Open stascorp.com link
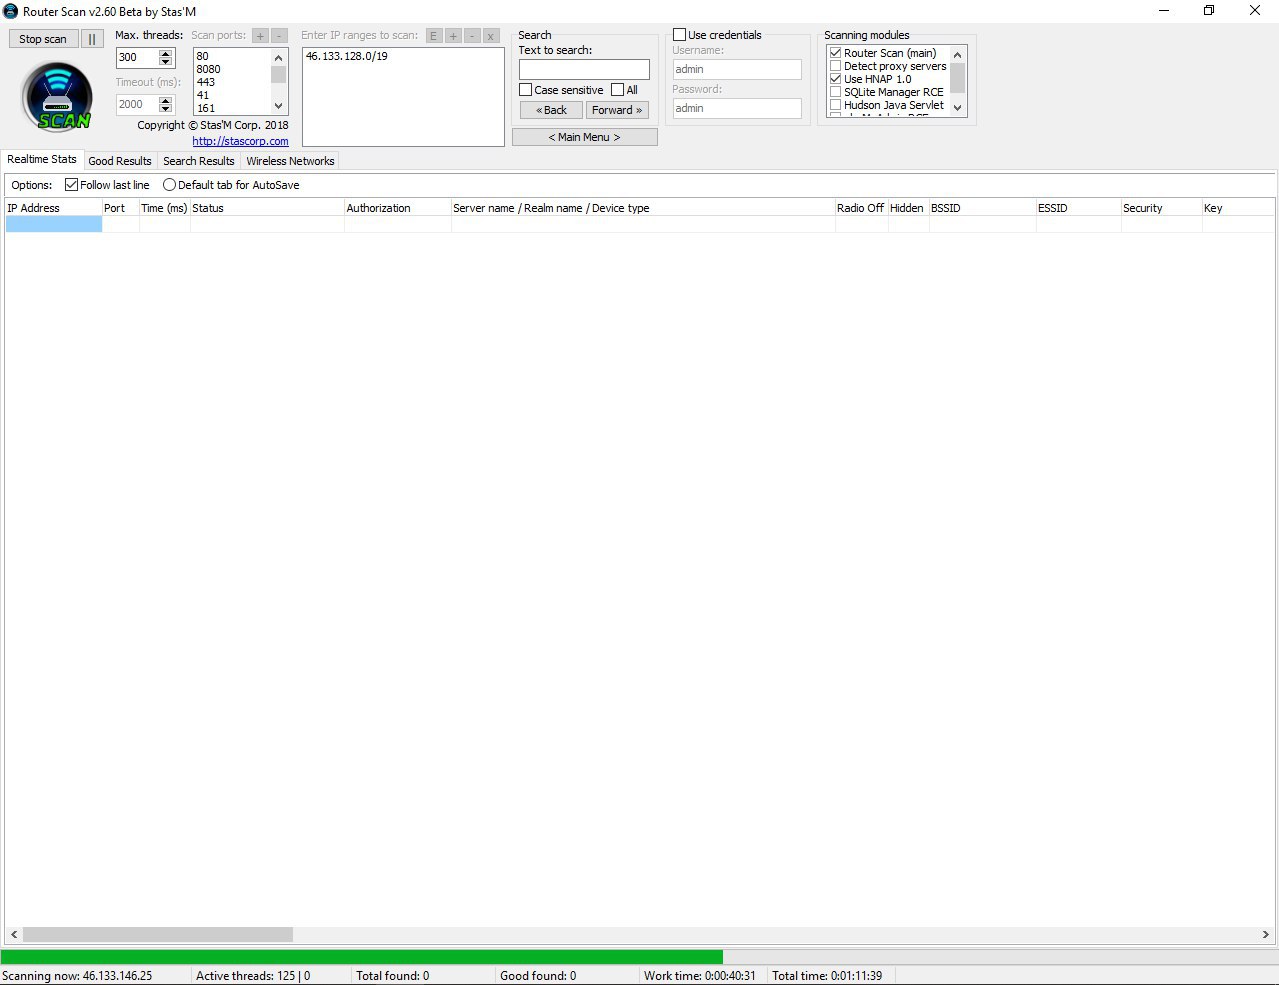1279x985 pixels. pyautogui.click(x=240, y=141)
